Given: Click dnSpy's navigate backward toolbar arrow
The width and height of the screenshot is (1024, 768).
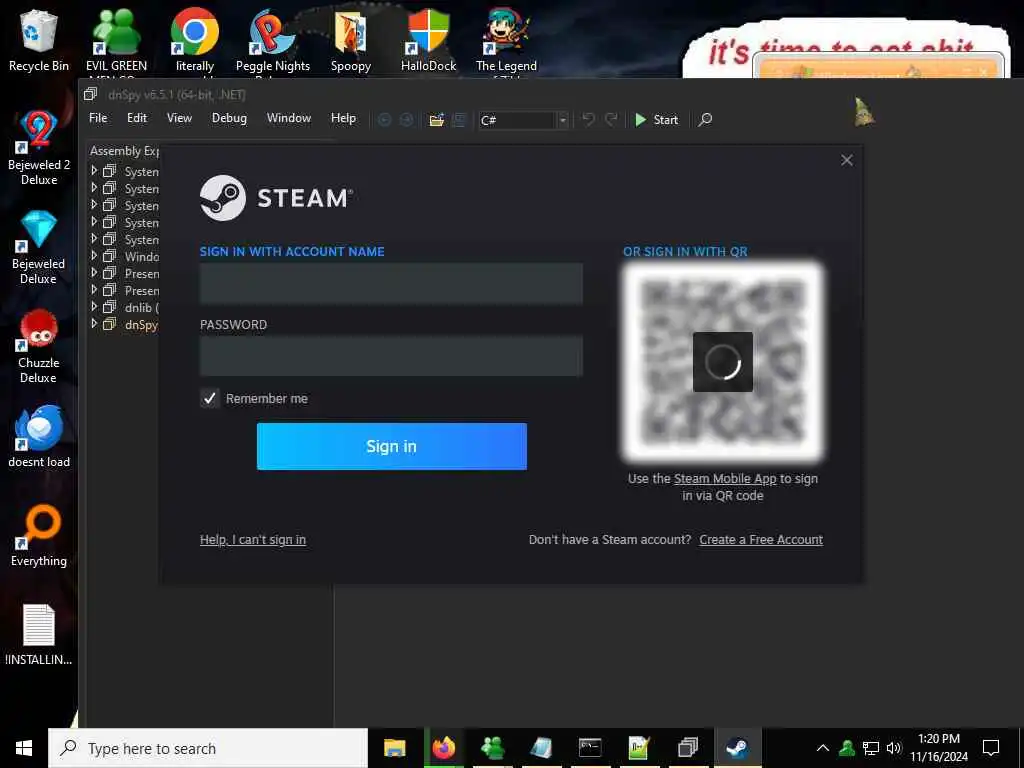Looking at the screenshot, I should coord(385,120).
